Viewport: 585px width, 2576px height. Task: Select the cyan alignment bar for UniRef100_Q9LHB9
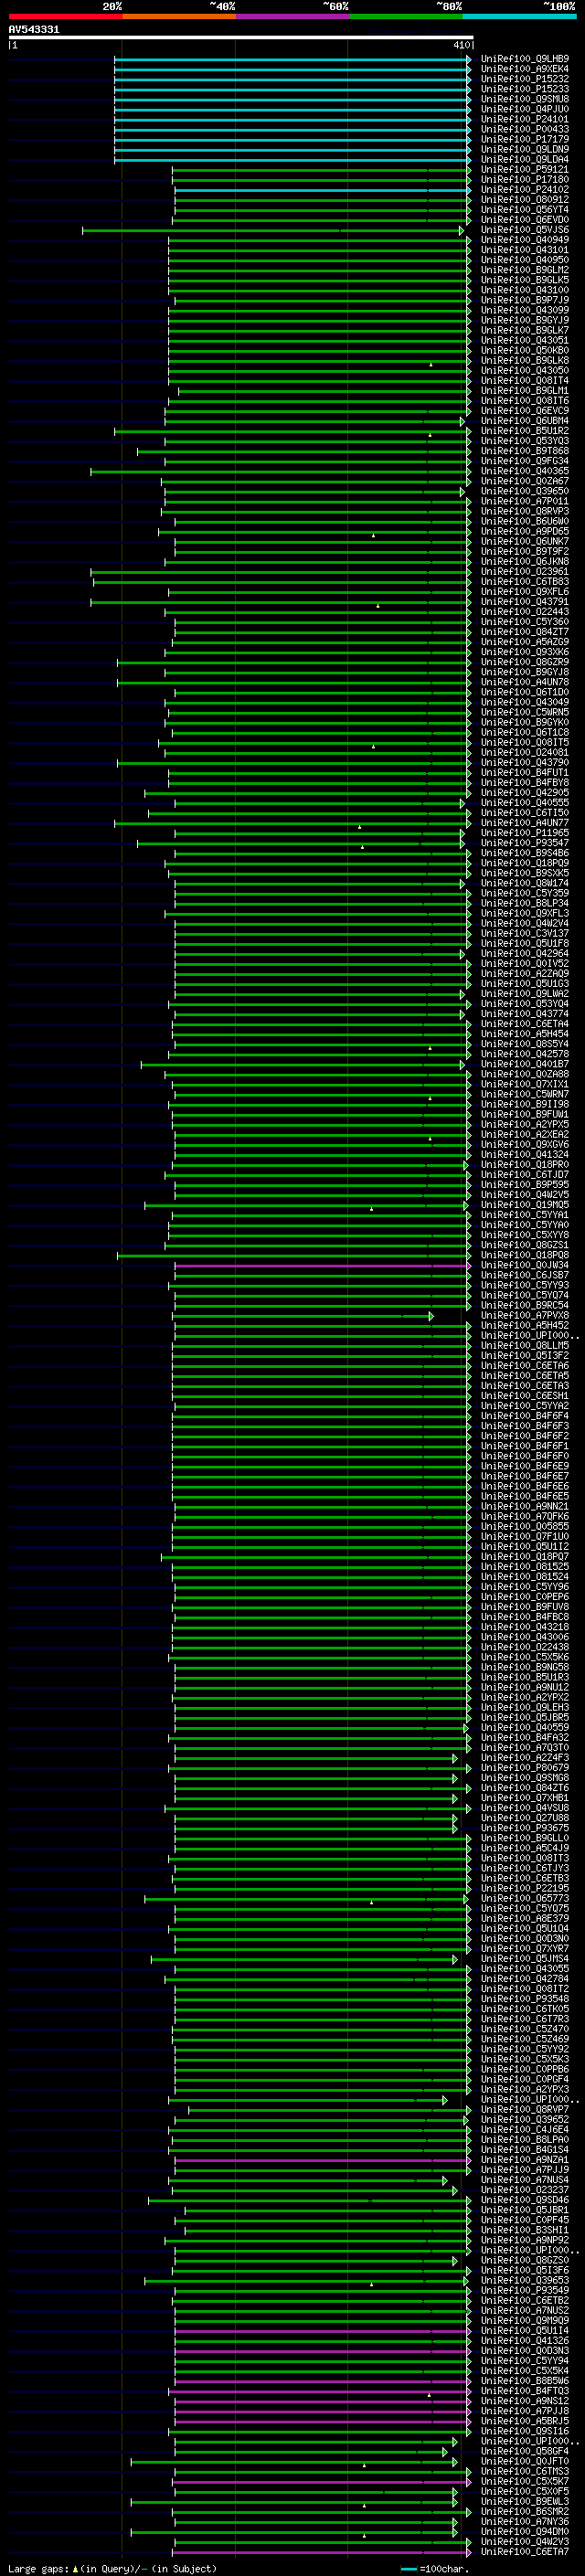pos(292,60)
